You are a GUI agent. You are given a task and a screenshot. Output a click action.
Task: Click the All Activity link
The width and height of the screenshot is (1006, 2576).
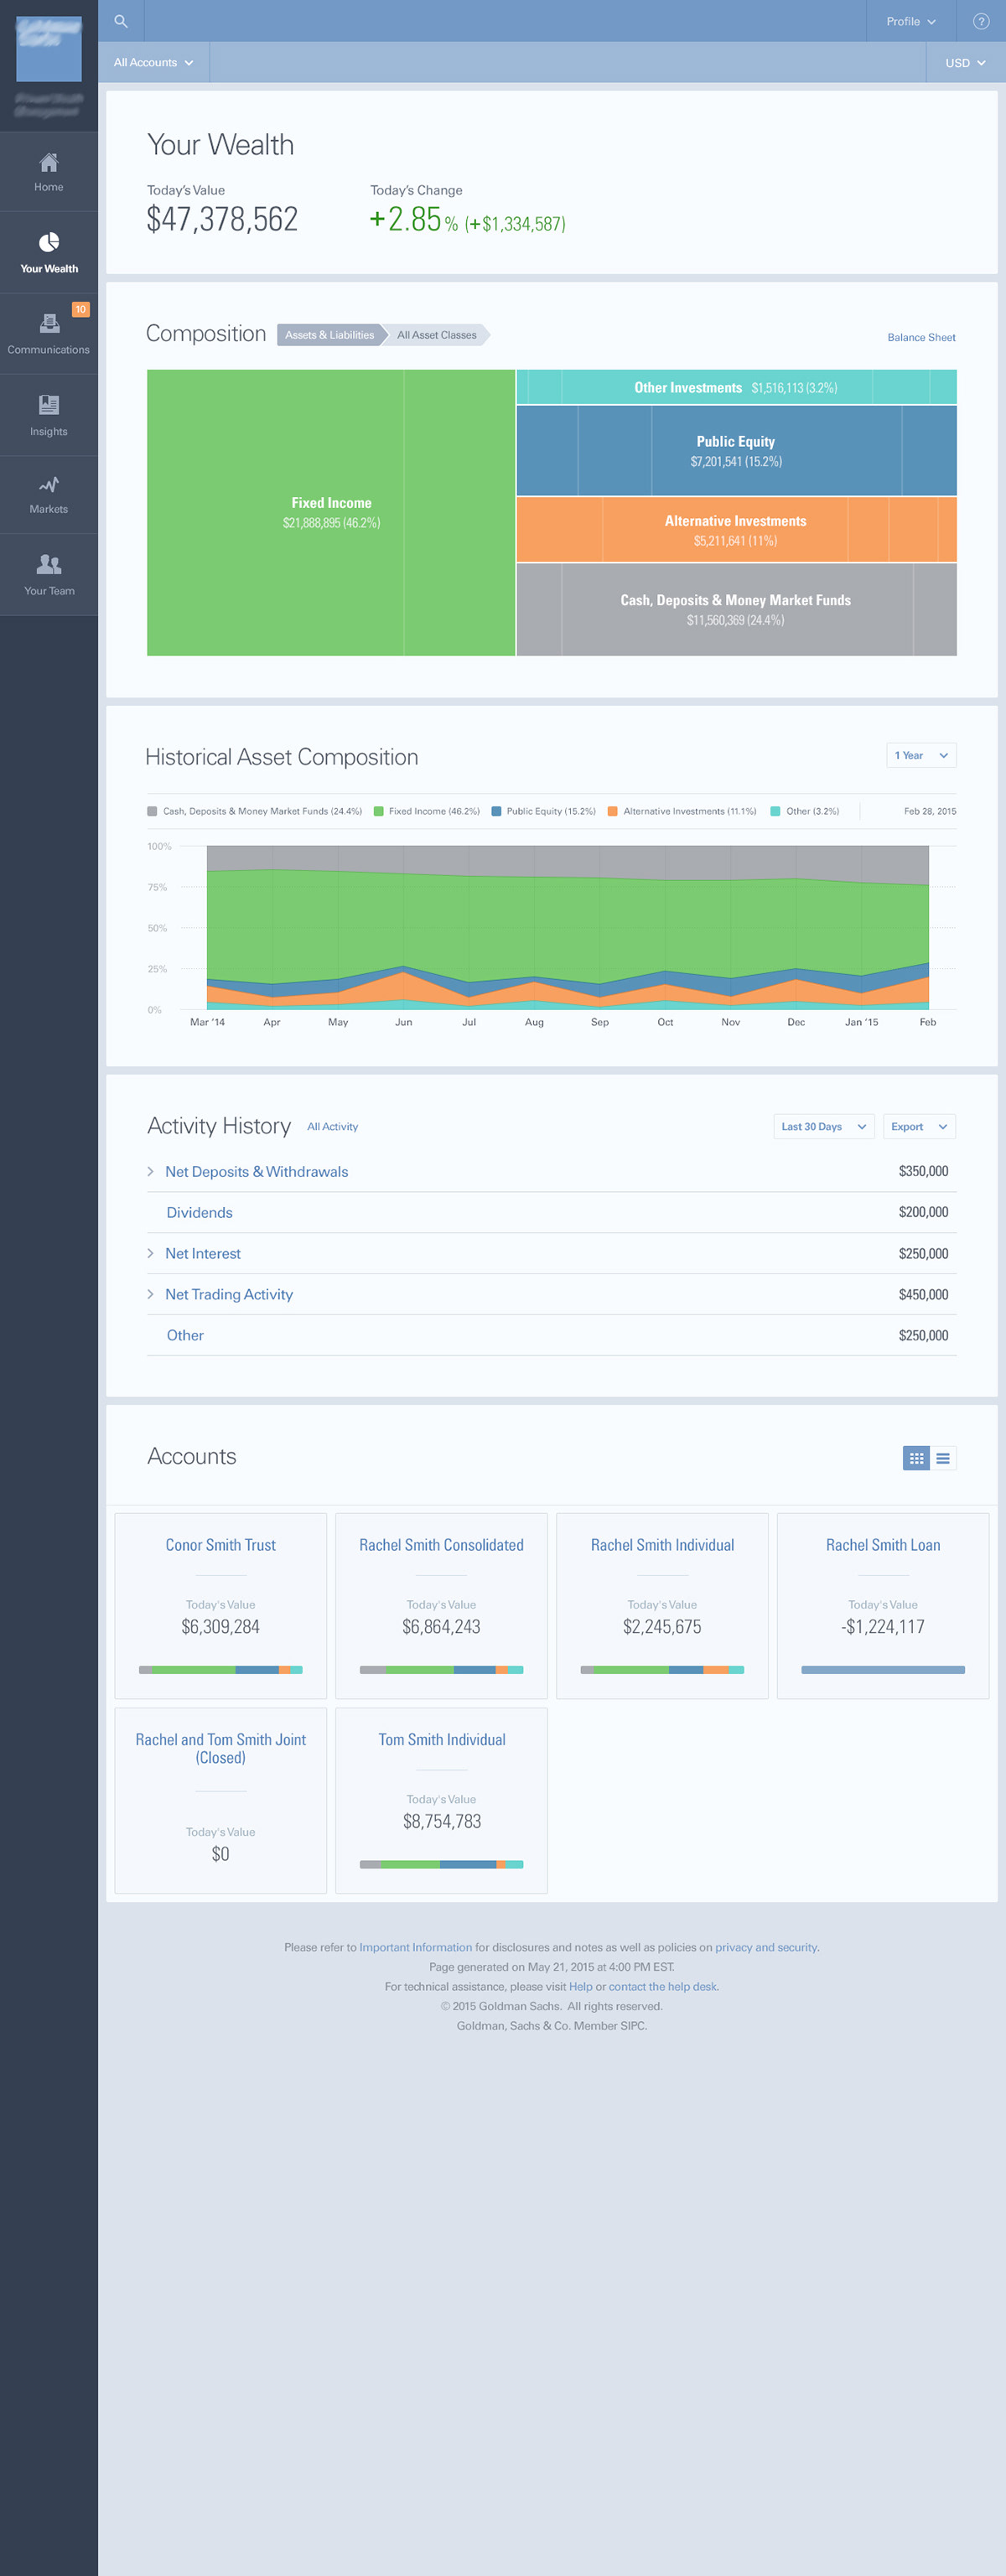332,1126
